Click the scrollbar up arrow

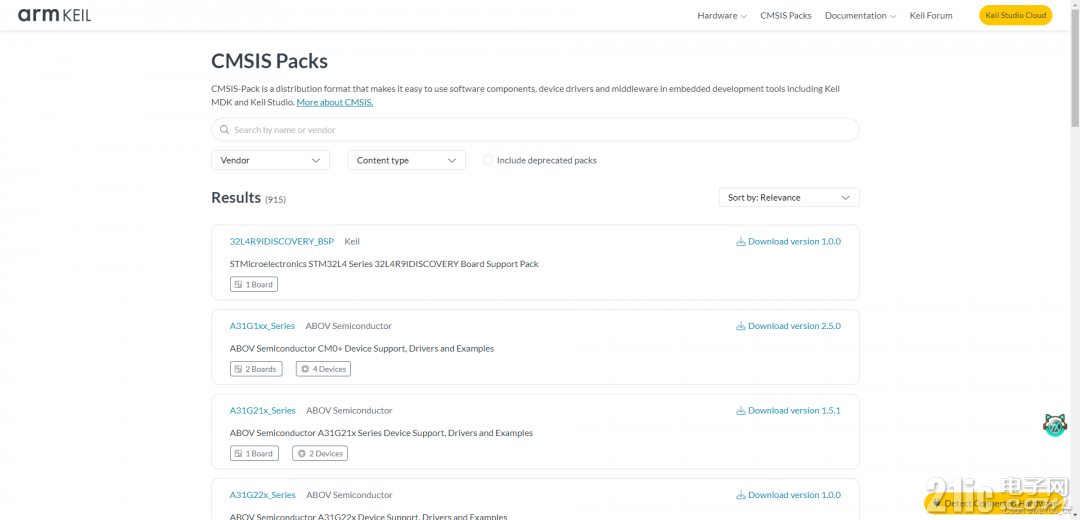pyautogui.click(x=1075, y=4)
